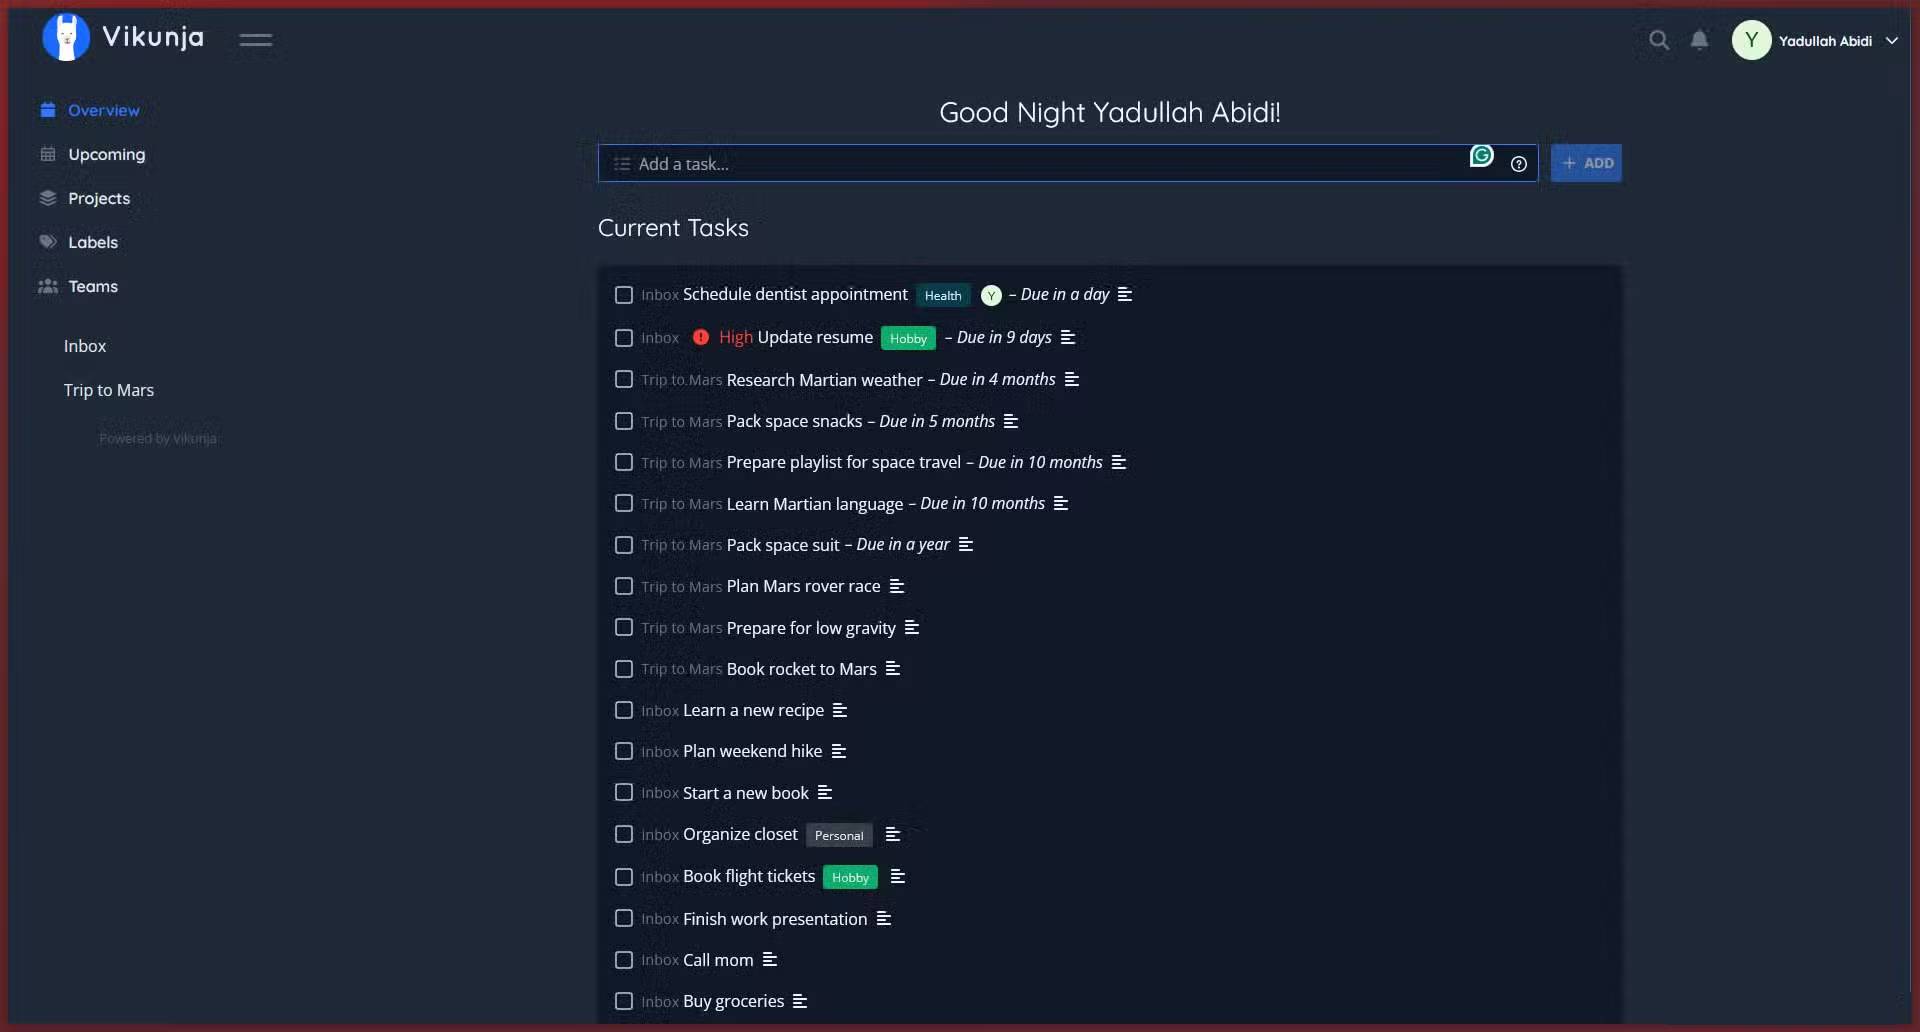Image resolution: width=1920 pixels, height=1032 pixels.
Task: Click description icon beside Update resume
Action: point(1068,337)
